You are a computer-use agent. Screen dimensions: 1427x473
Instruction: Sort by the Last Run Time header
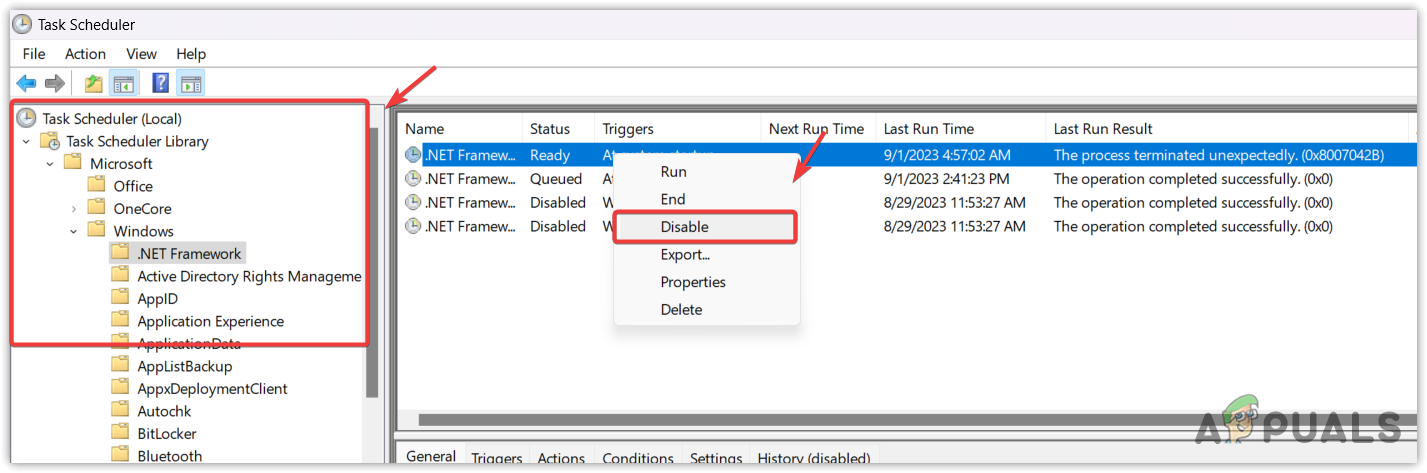tap(961, 129)
